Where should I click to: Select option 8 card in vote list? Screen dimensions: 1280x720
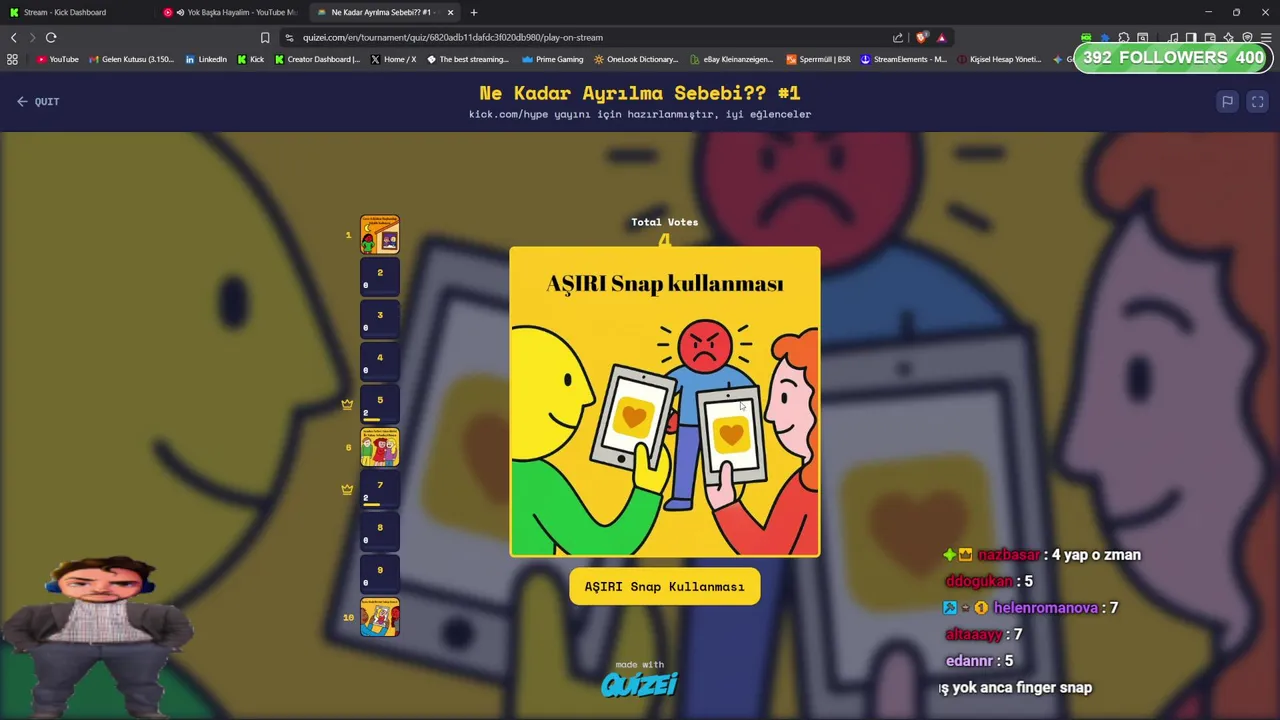tap(380, 532)
